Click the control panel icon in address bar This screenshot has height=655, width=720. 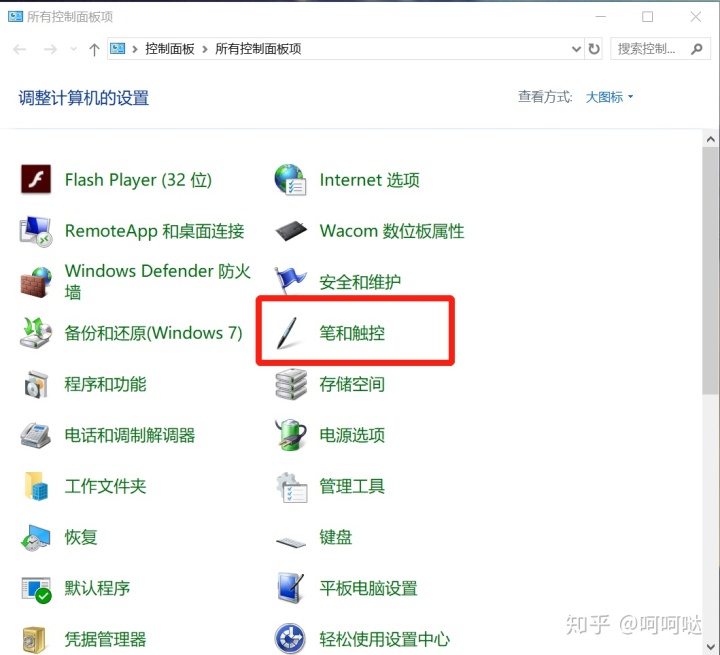(x=118, y=48)
